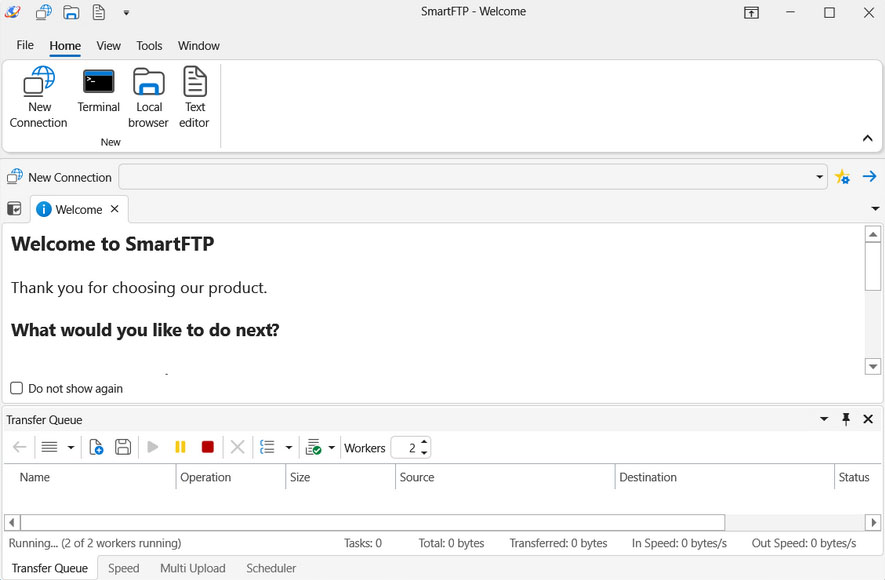
Task: Click quick access local browser folder icon
Action: click(71, 12)
